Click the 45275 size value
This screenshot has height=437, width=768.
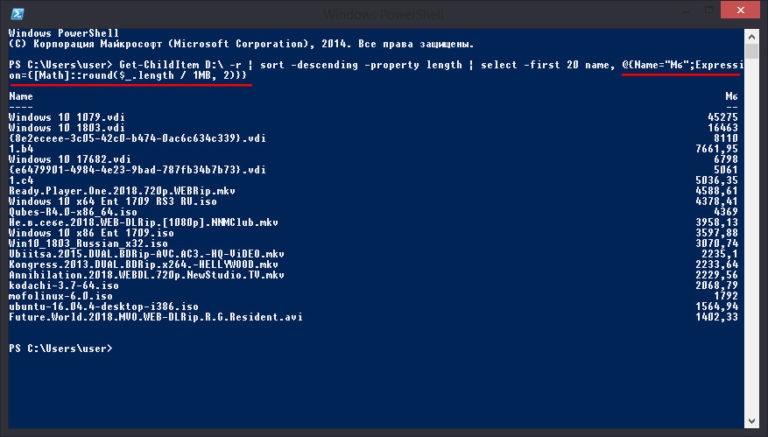721,118
